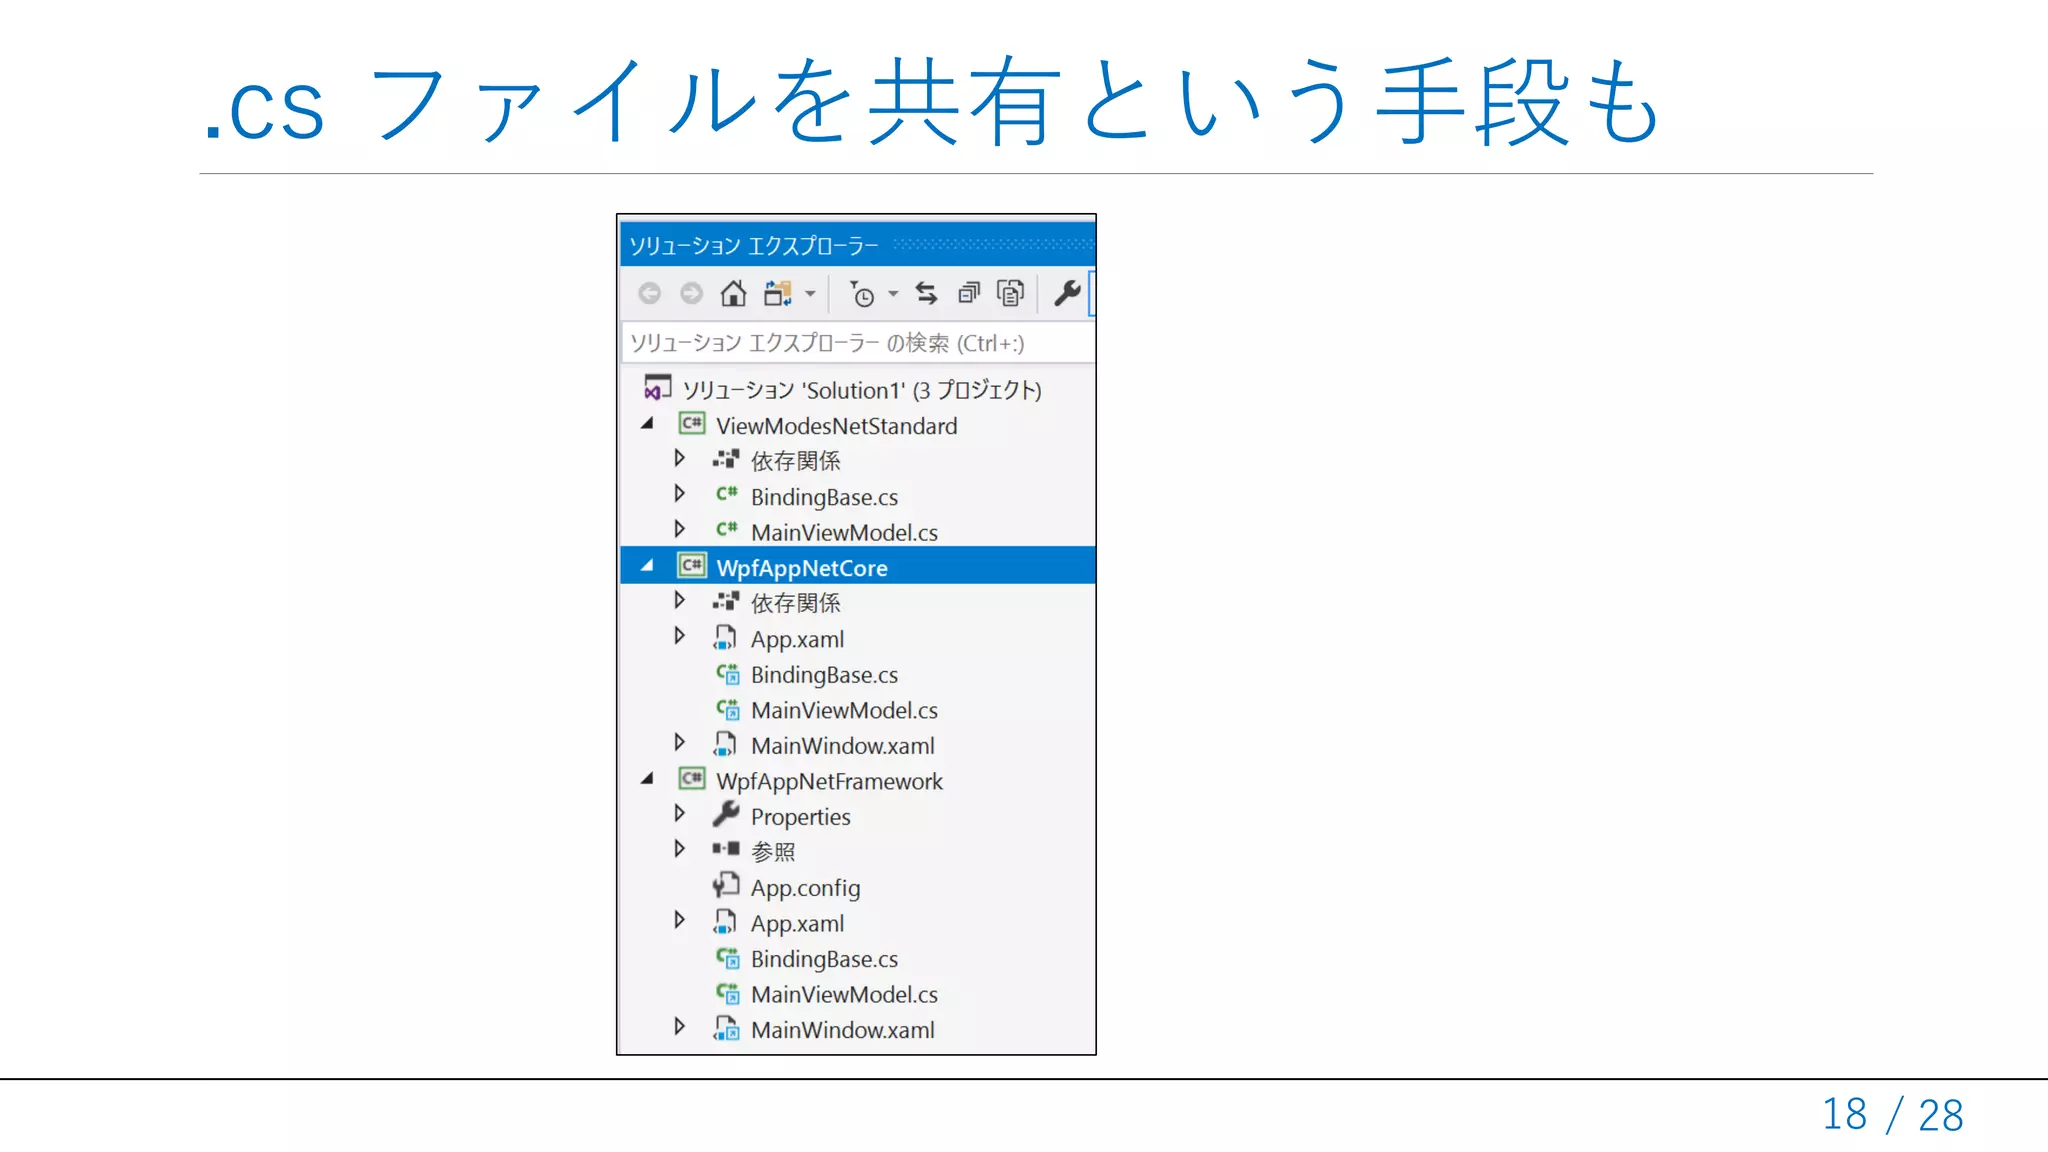
Task: Select linked BindingBase.cs in WpfAppNetFramework
Action: [824, 959]
